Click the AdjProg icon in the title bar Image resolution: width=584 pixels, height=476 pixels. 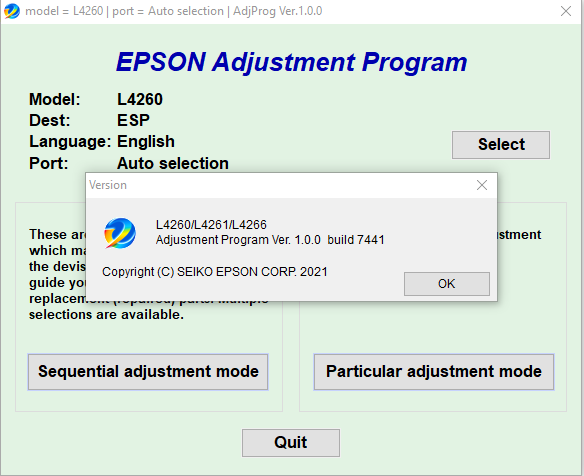tap(12, 11)
